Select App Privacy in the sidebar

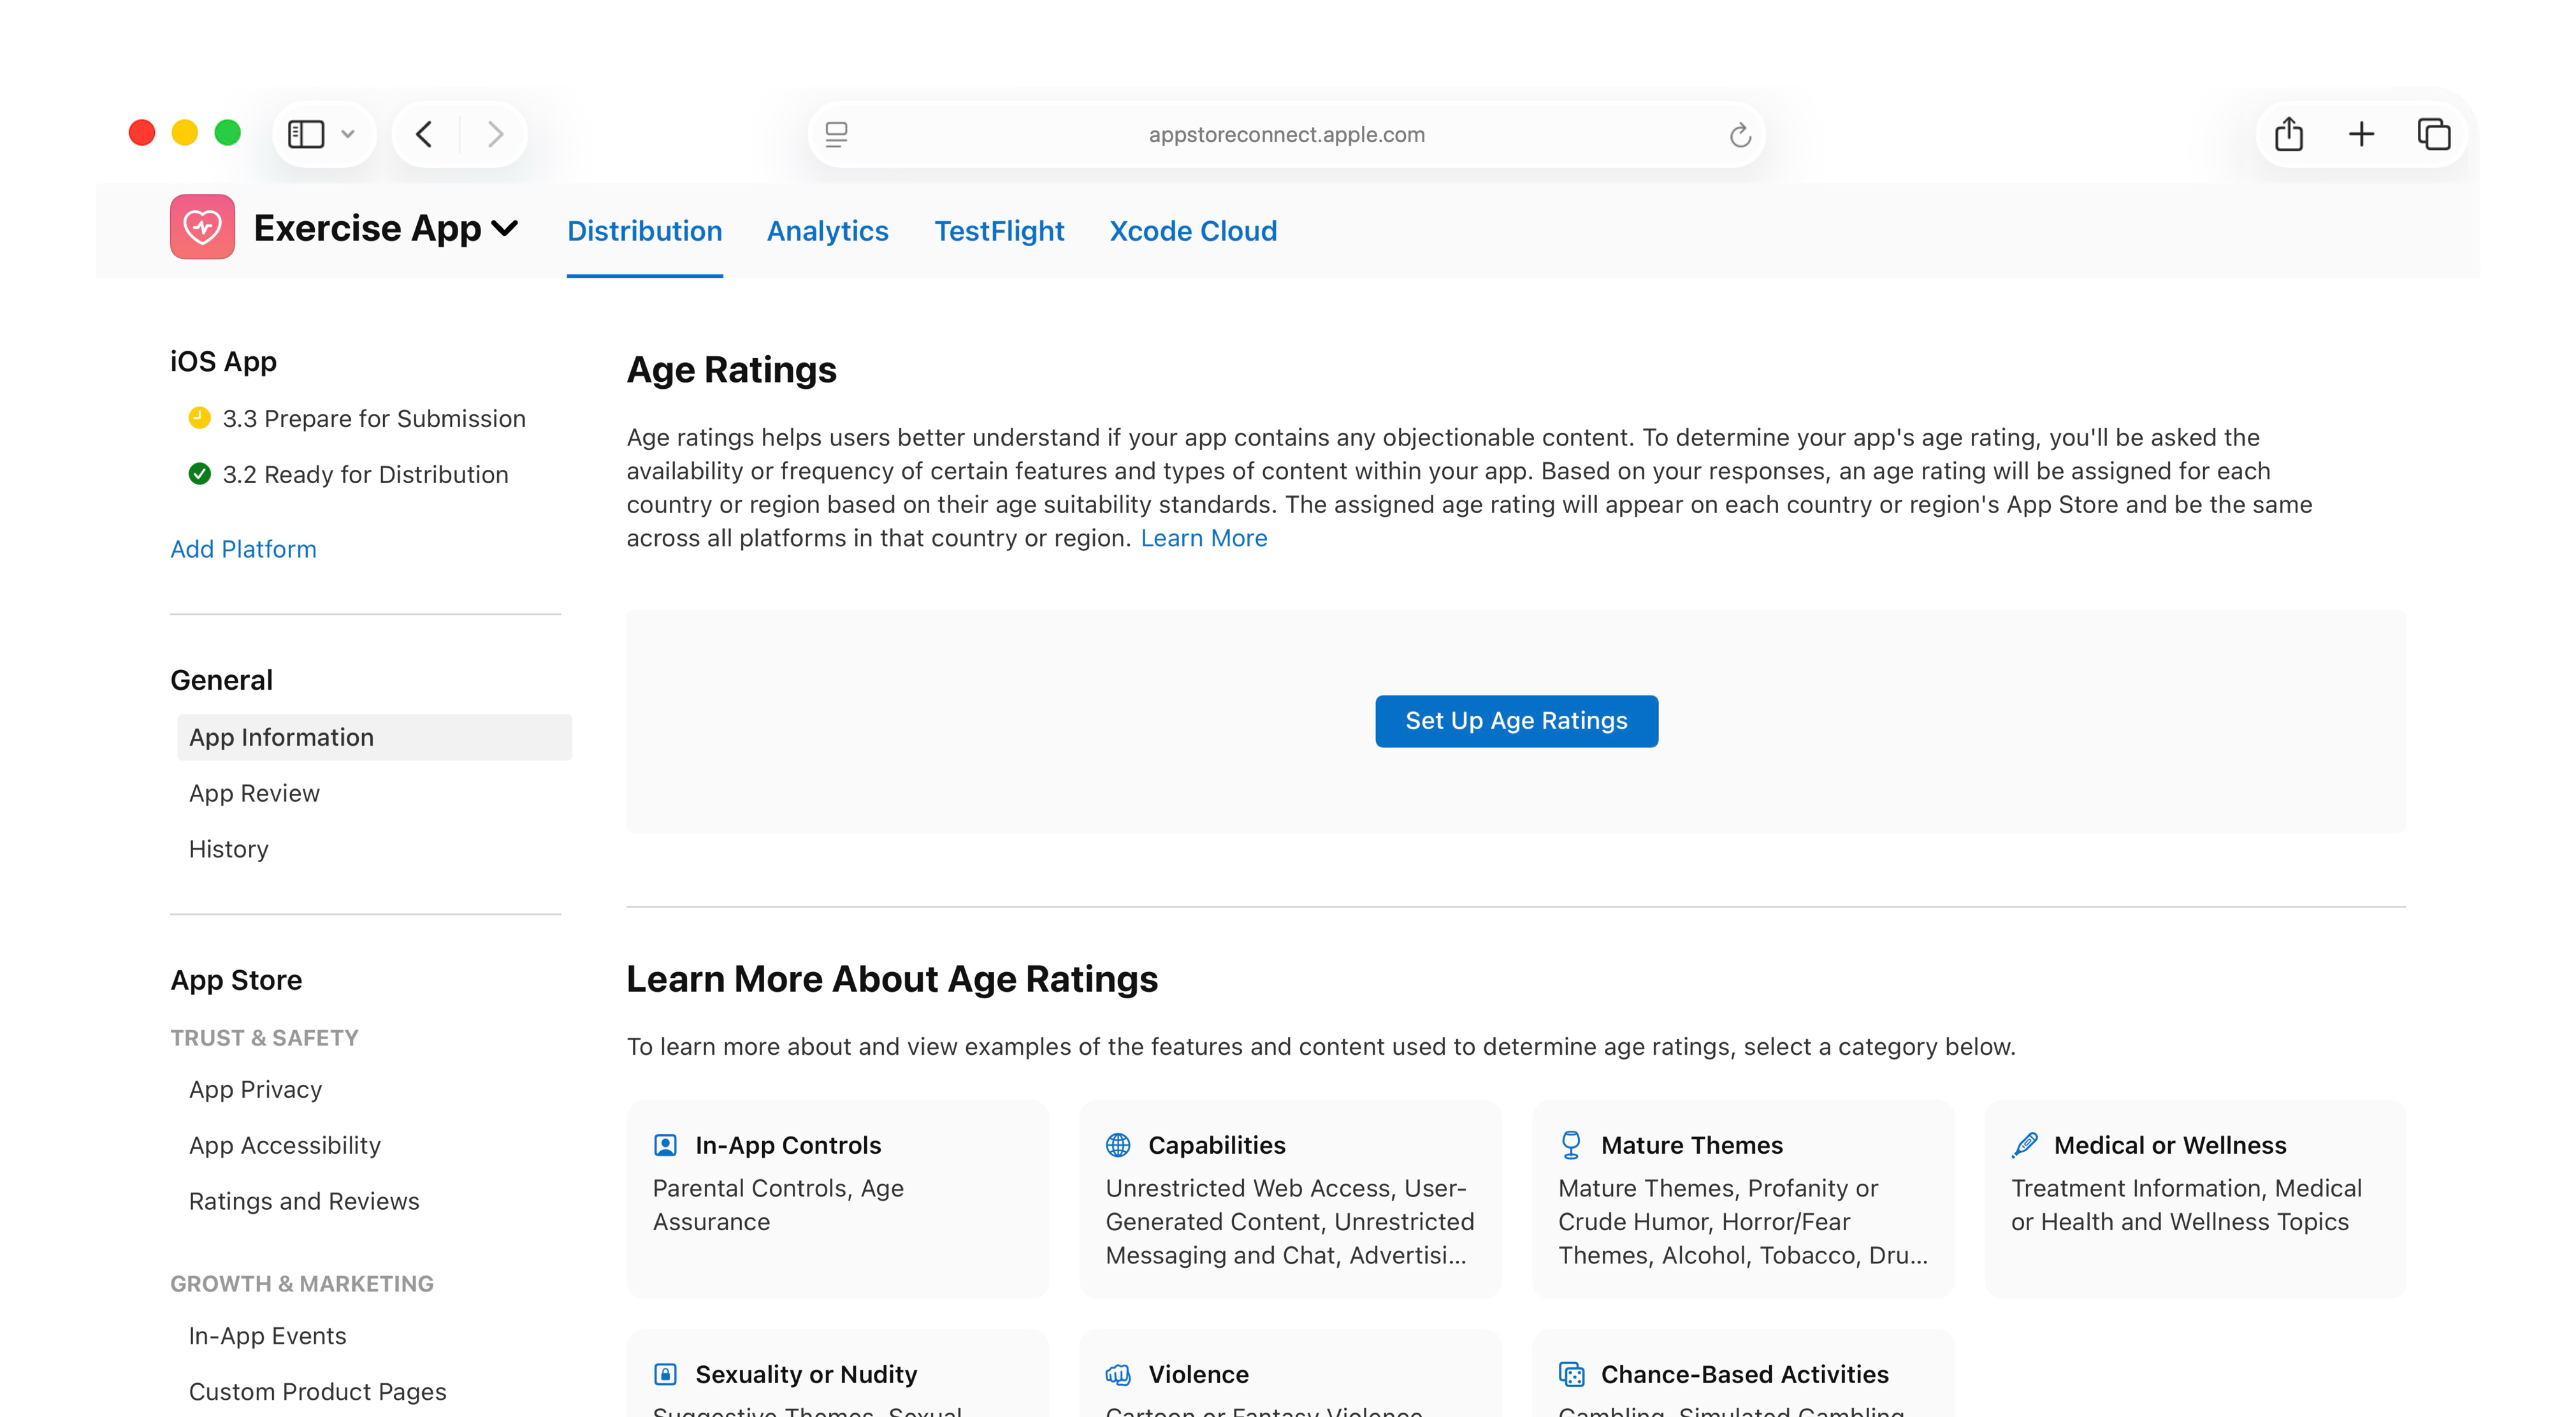pyautogui.click(x=255, y=1089)
